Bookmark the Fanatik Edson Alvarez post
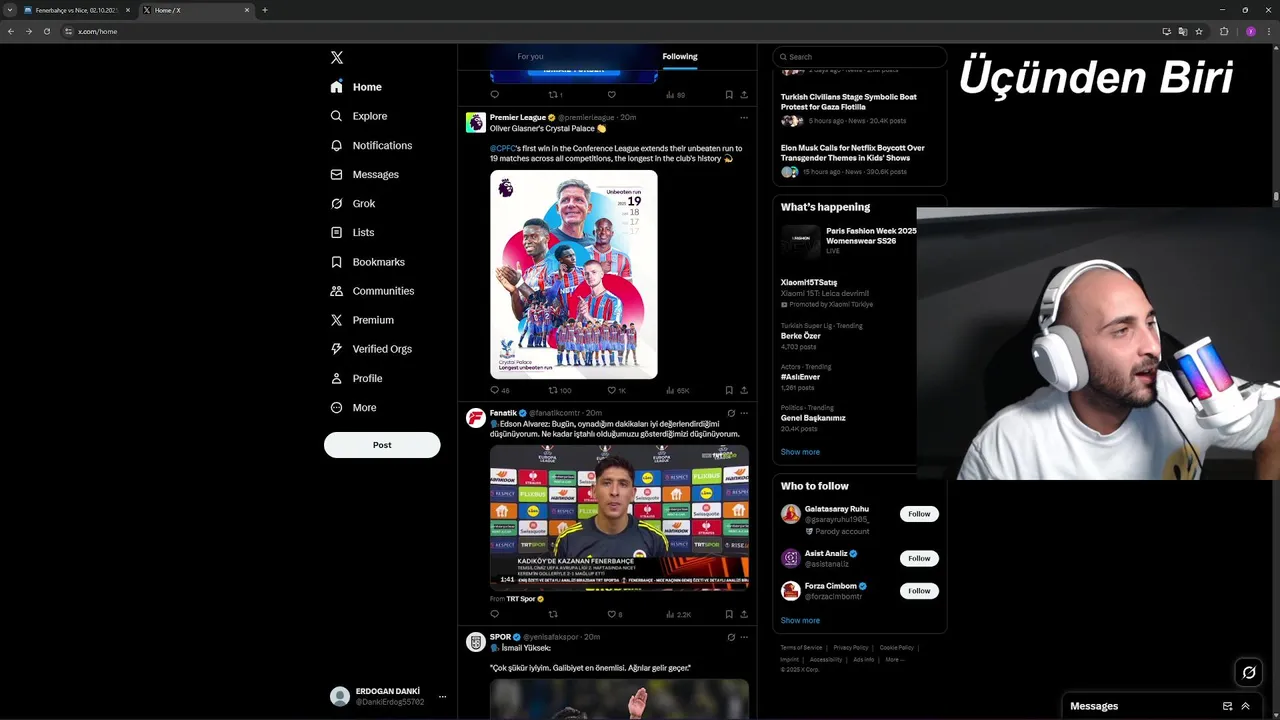 729,614
